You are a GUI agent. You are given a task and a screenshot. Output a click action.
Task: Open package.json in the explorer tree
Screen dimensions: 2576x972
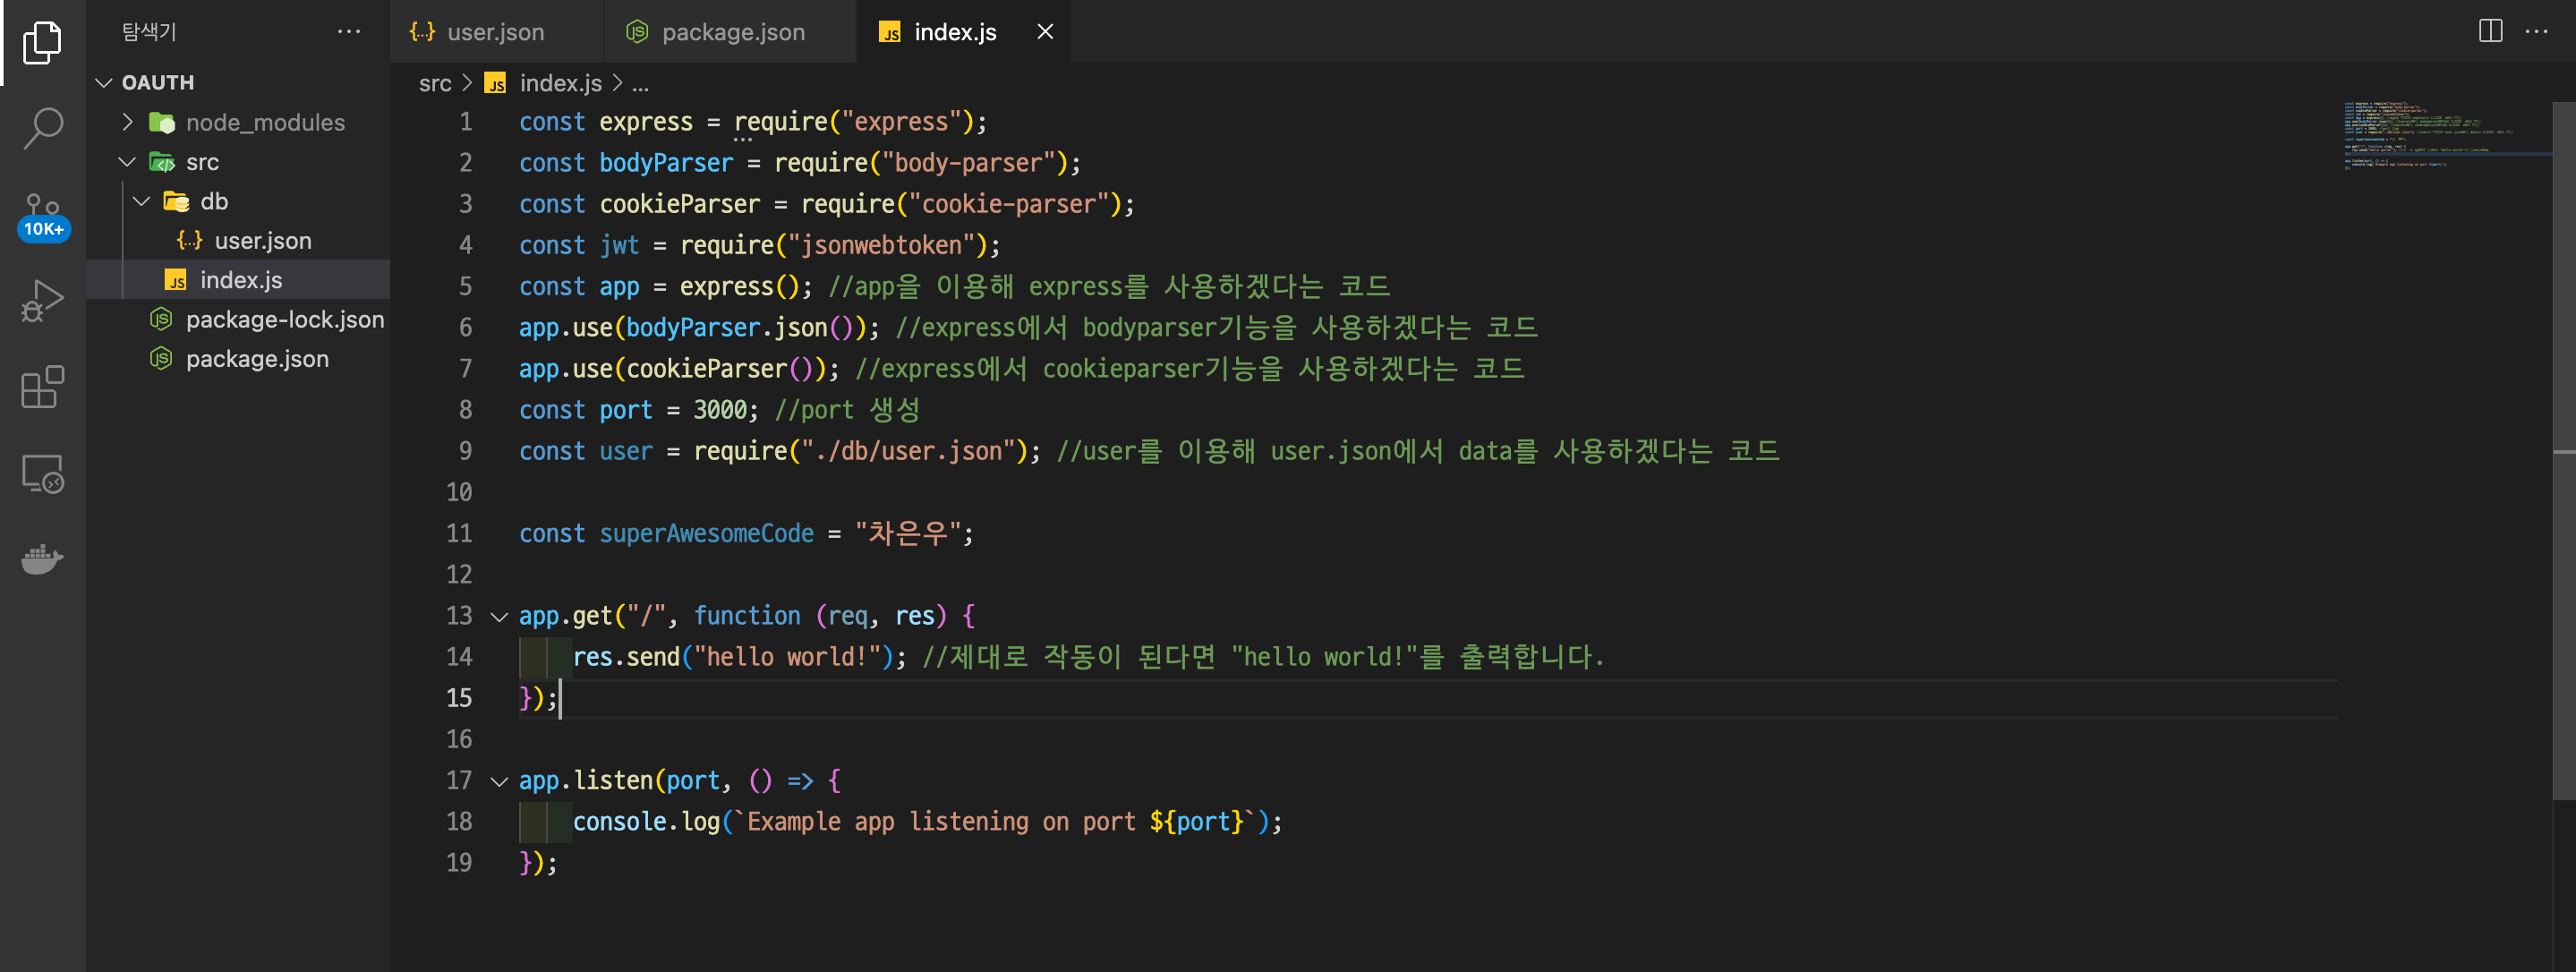click(238, 359)
